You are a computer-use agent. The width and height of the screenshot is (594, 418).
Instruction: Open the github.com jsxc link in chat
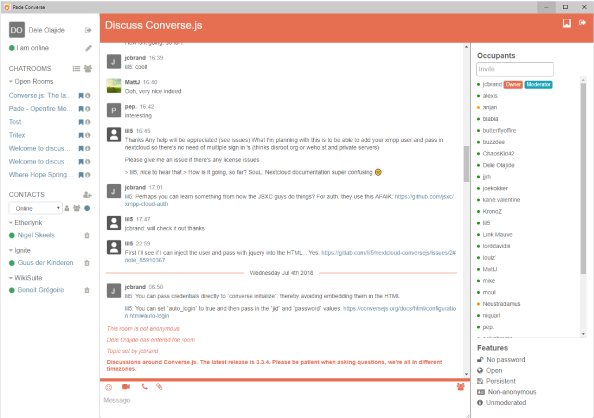click(289, 200)
